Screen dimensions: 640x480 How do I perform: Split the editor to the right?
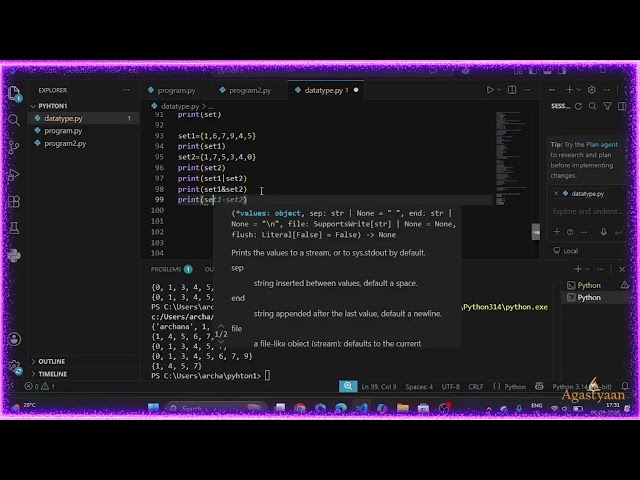[512, 90]
